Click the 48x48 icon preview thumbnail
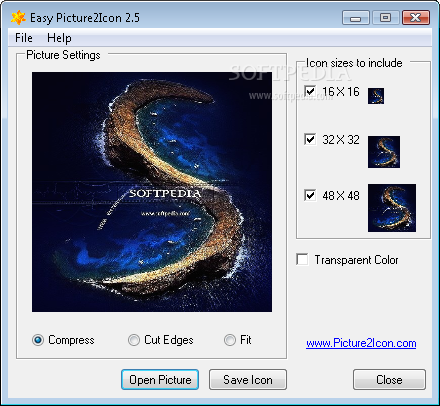The width and height of the screenshot is (440, 406). point(392,208)
